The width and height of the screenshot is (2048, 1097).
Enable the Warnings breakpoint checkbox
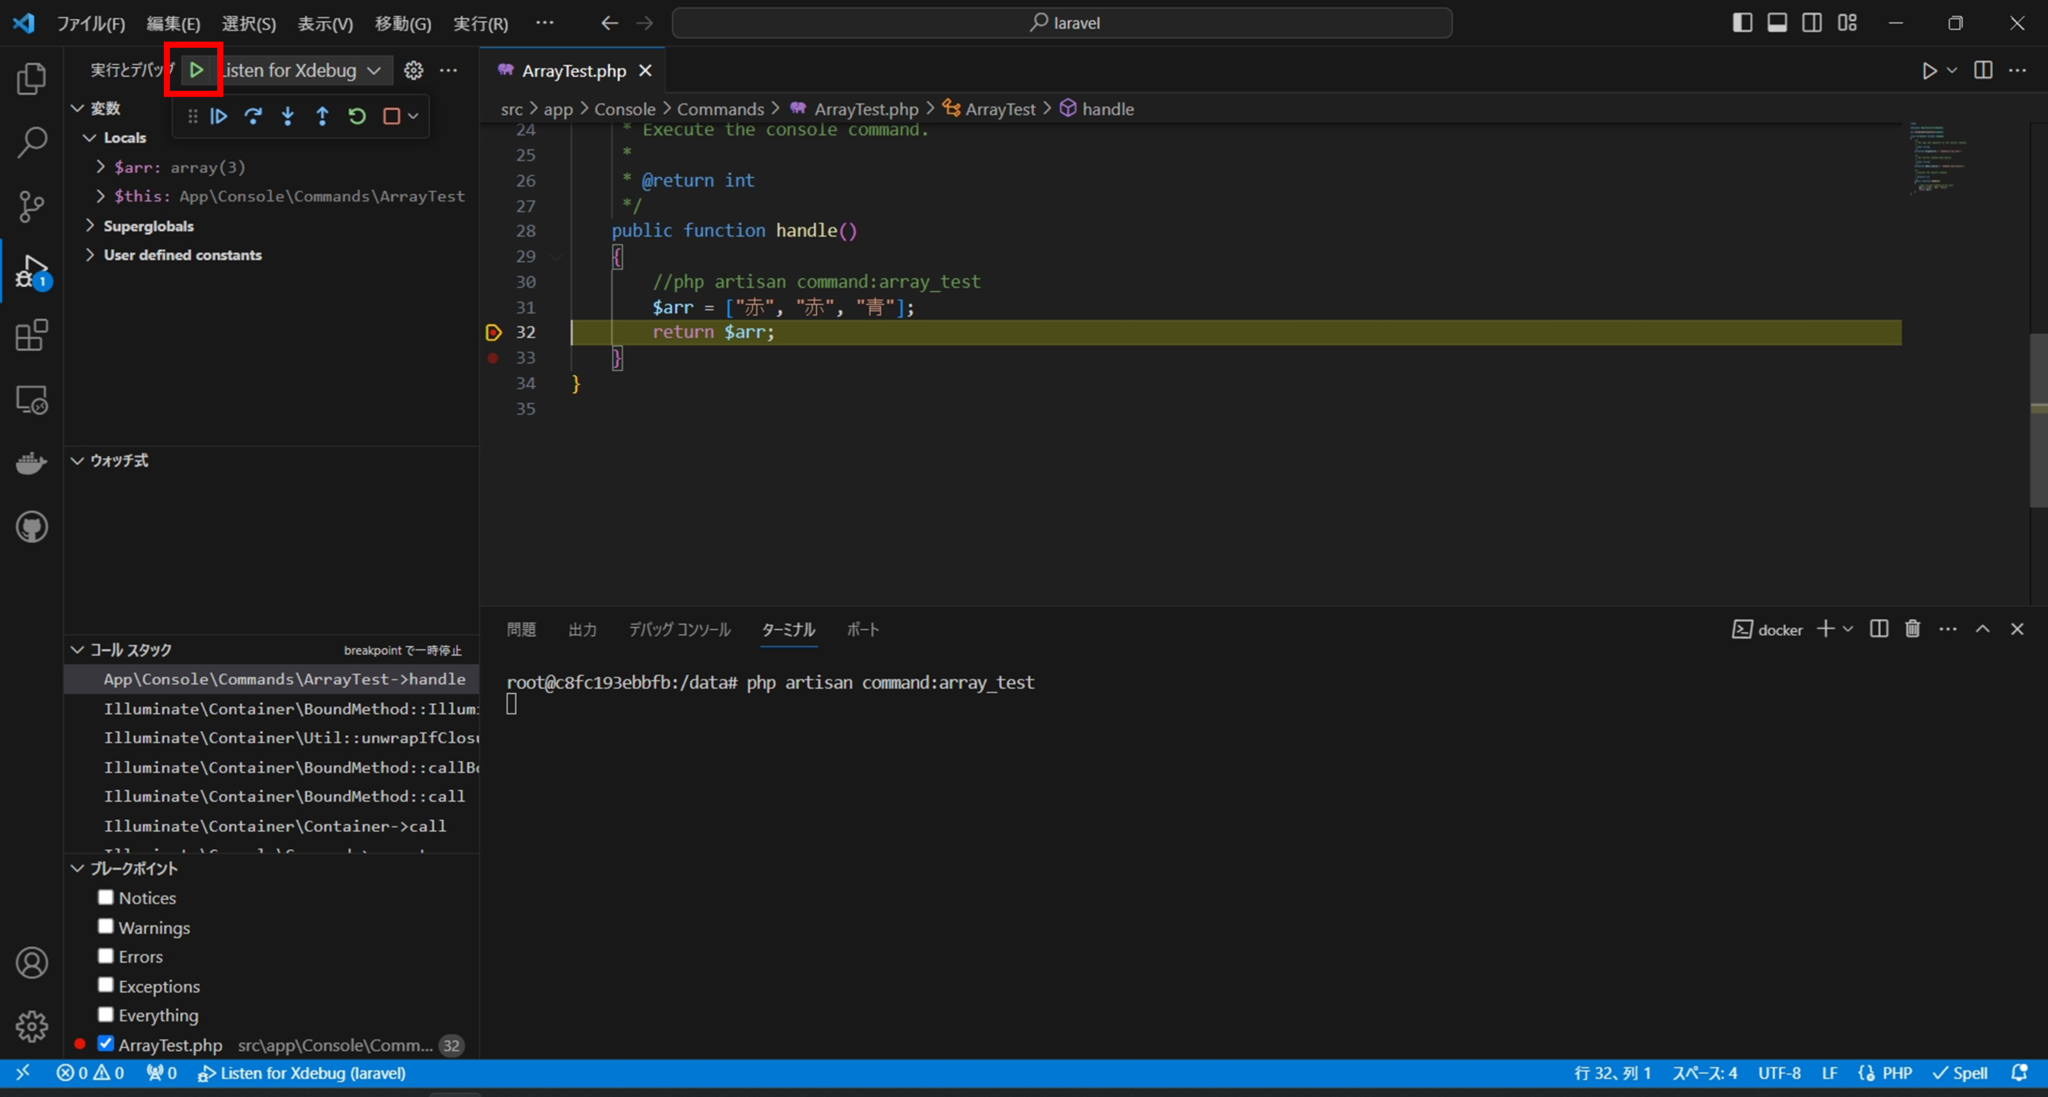point(105,926)
